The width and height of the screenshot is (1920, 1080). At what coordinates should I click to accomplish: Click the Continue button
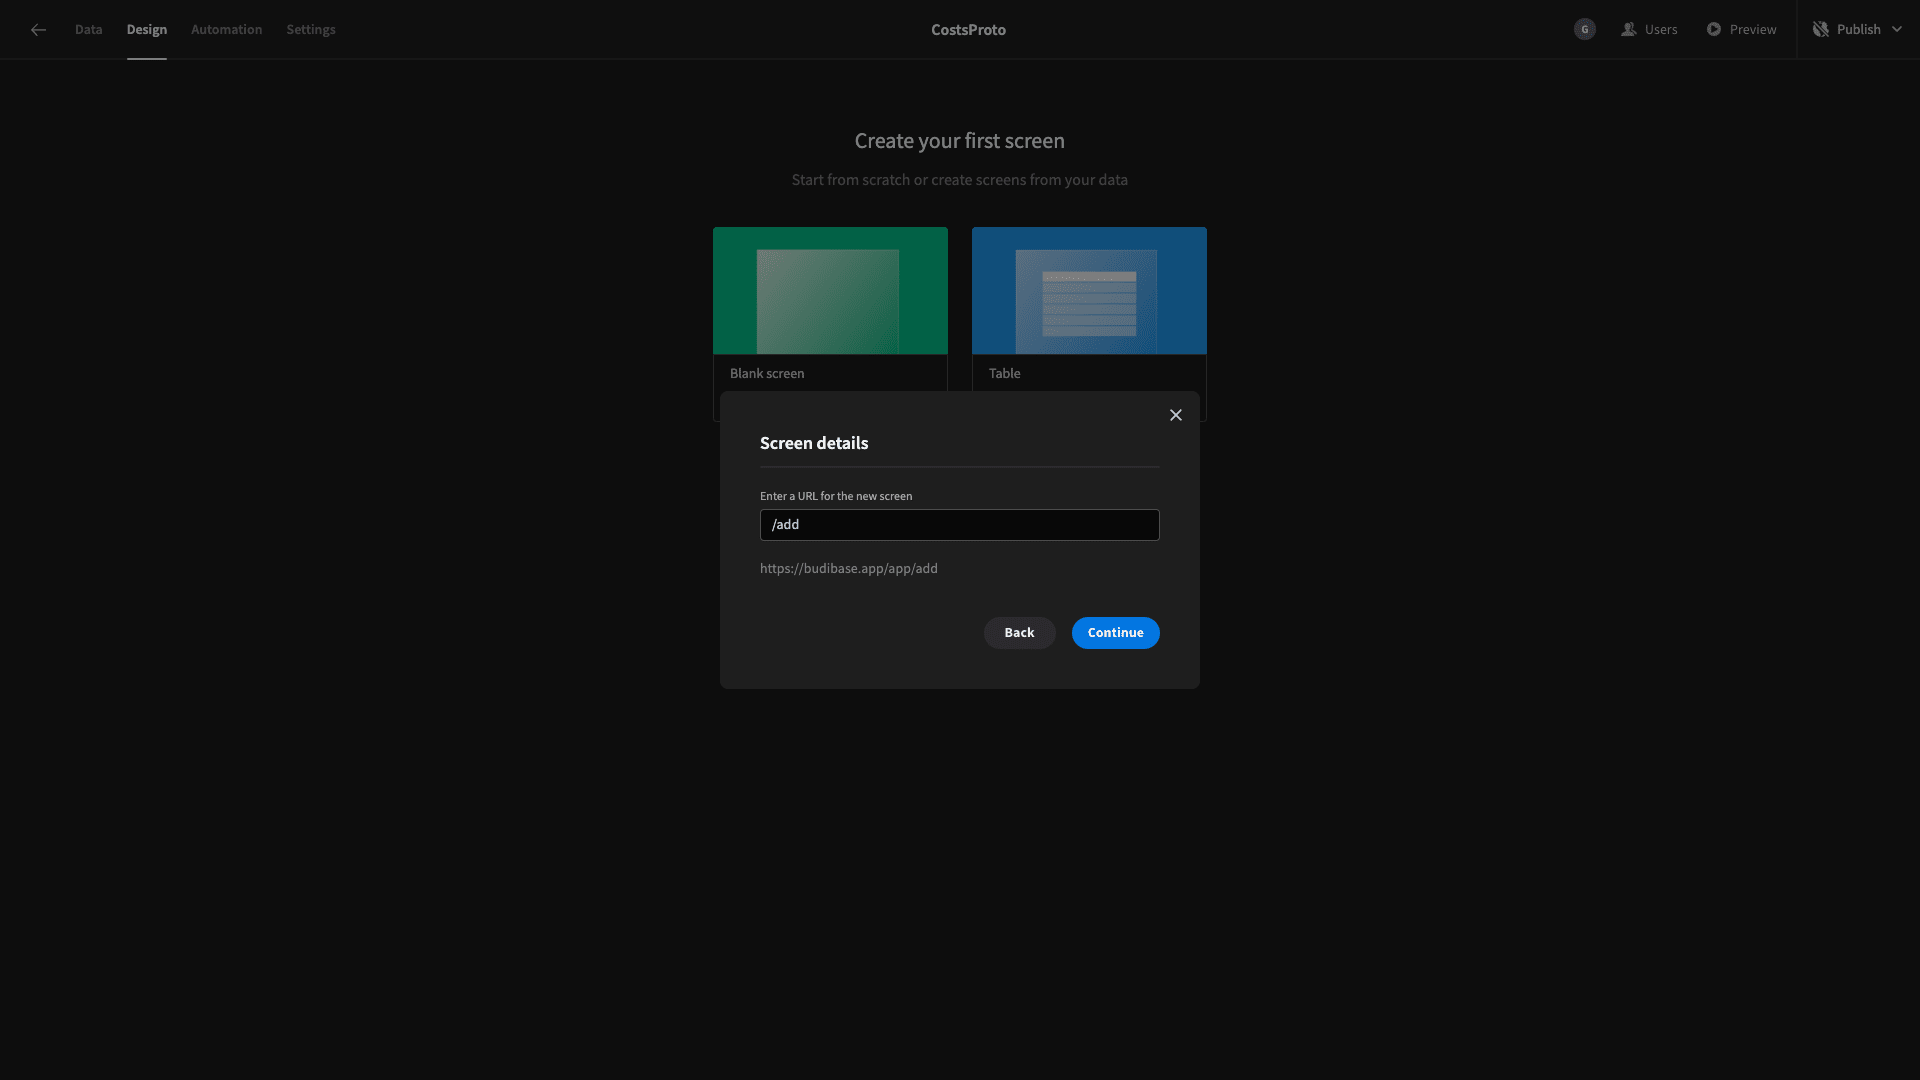(x=1115, y=633)
